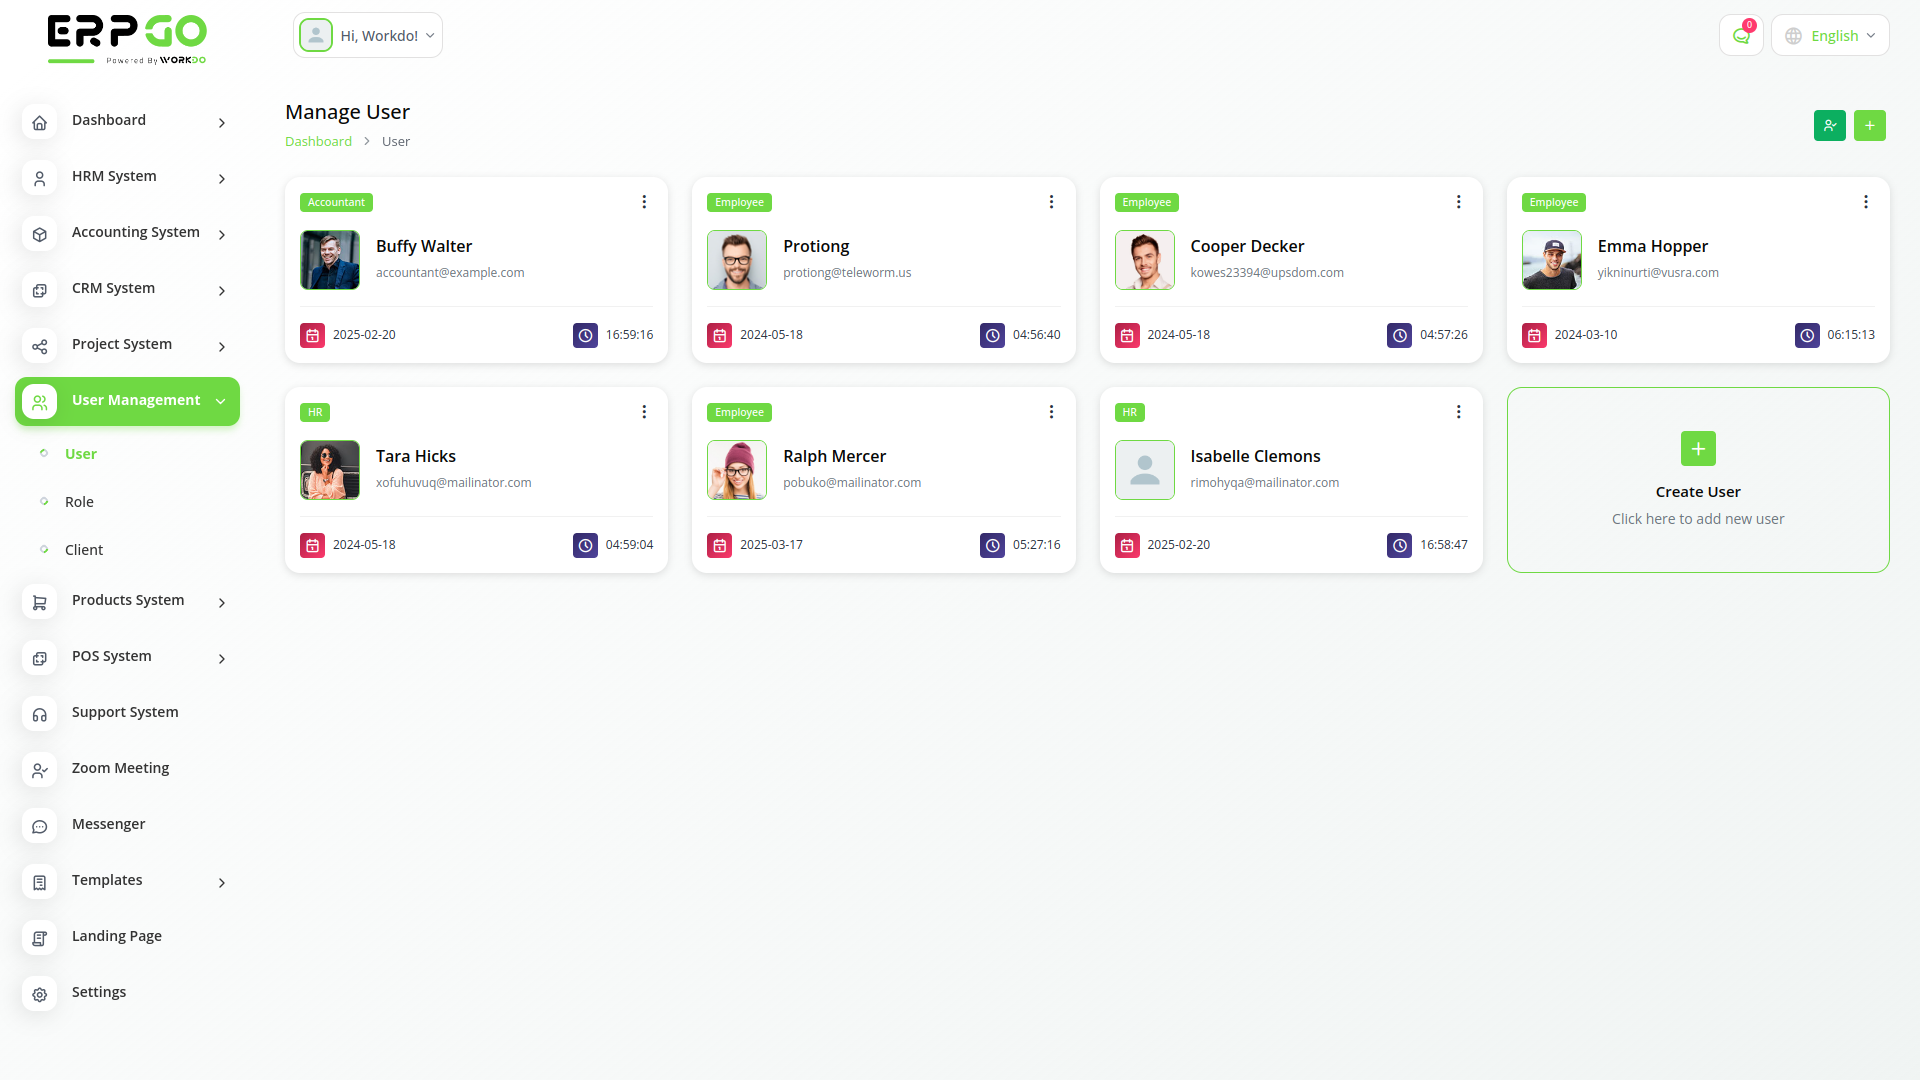1920x1080 pixels.
Task: Select the HRM System icon in sidebar
Action: (39, 179)
